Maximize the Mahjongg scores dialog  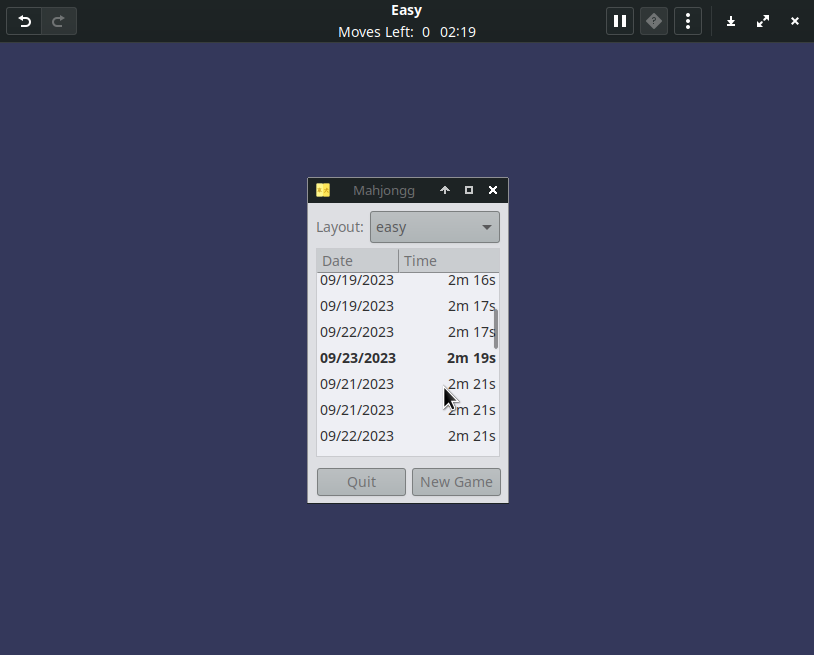[469, 190]
